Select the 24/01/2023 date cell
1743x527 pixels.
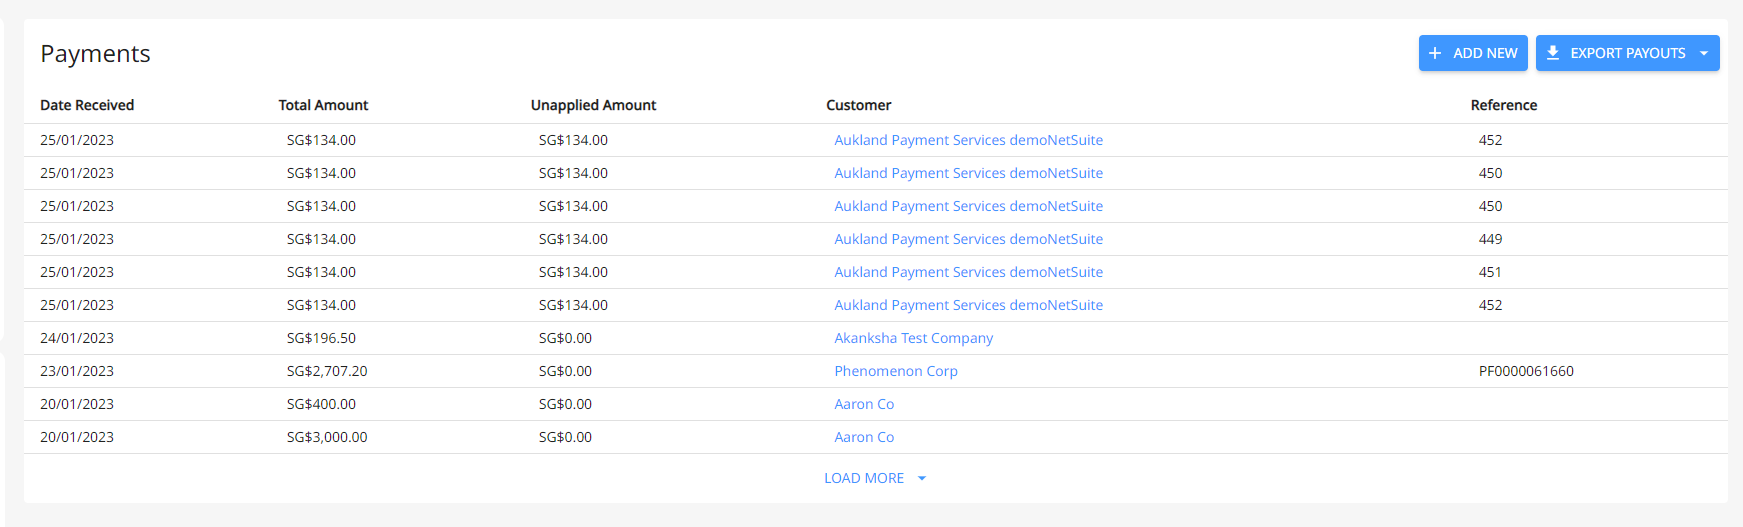(77, 338)
